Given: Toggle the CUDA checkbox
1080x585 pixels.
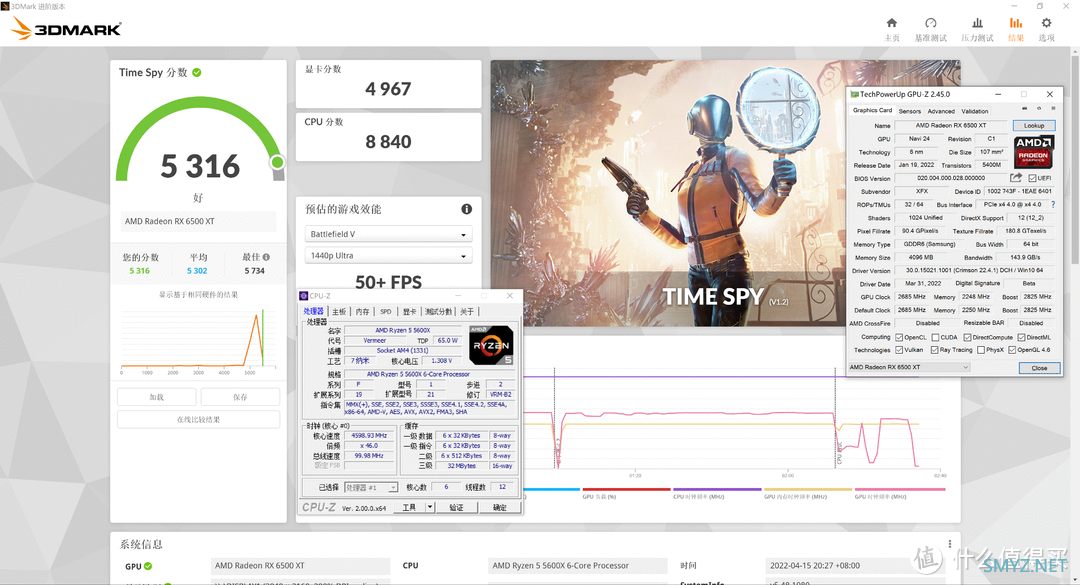Looking at the screenshot, I should (935, 338).
